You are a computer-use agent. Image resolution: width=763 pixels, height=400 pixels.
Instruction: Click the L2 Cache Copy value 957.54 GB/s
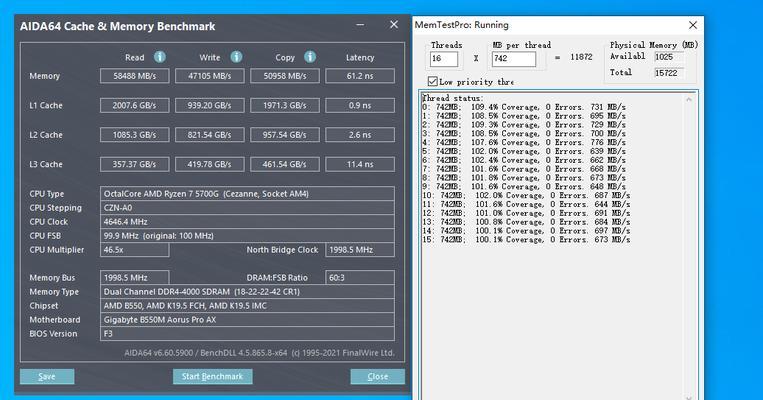click(285, 135)
